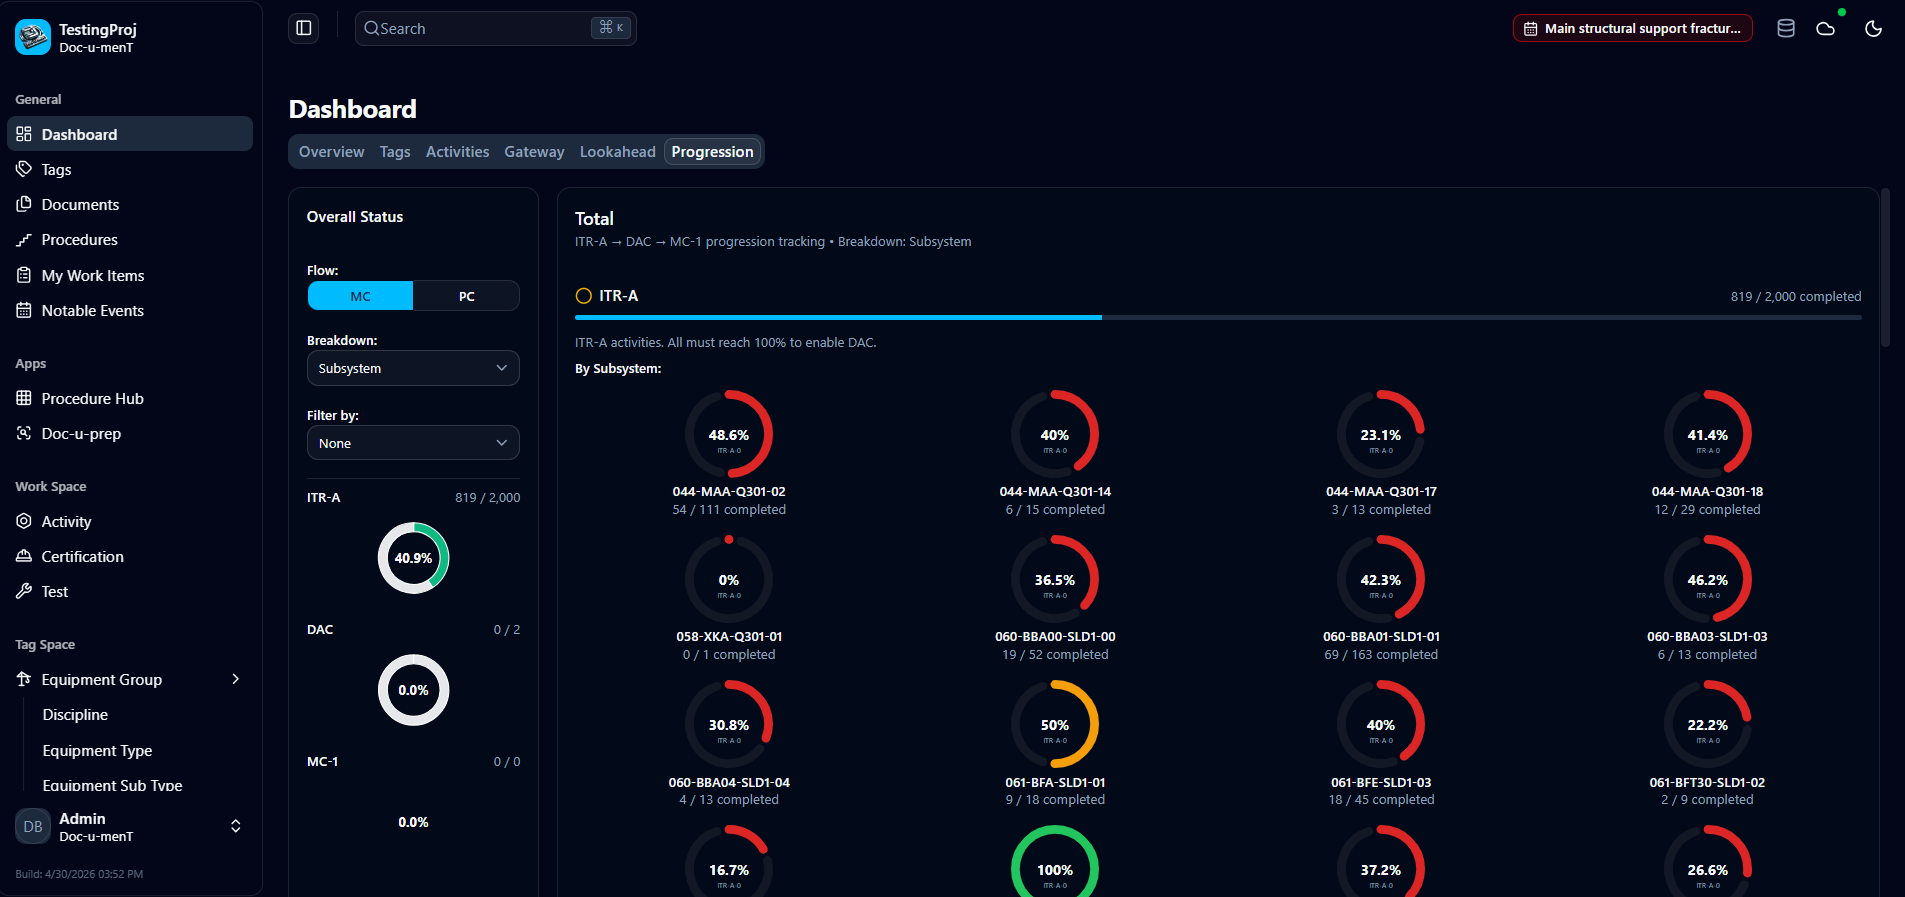Open Procedures in the sidebar
This screenshot has height=897, width=1905.
coord(130,240)
